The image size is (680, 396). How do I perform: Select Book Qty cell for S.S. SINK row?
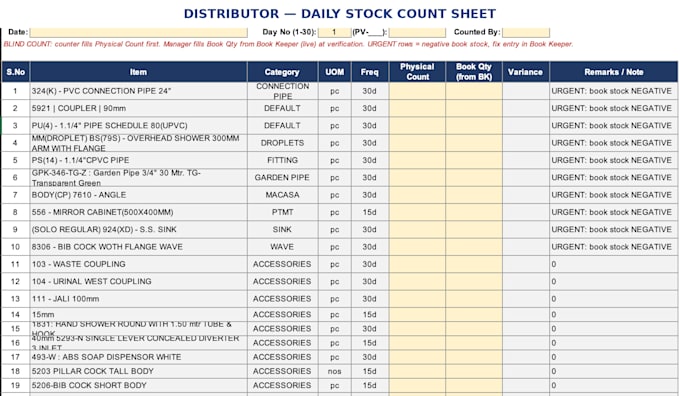(474, 229)
